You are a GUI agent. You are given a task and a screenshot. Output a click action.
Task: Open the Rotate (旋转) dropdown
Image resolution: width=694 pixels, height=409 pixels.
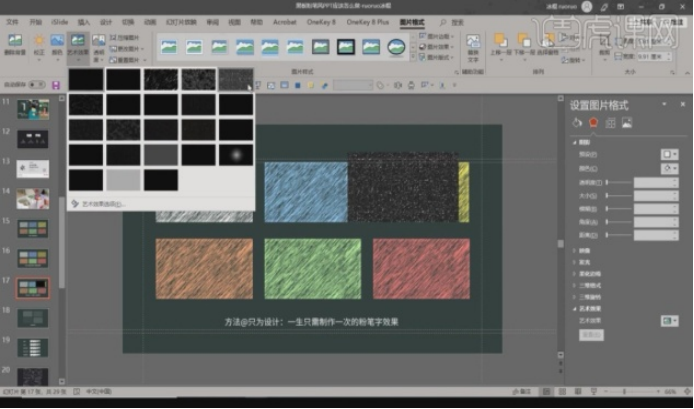[x=573, y=60]
